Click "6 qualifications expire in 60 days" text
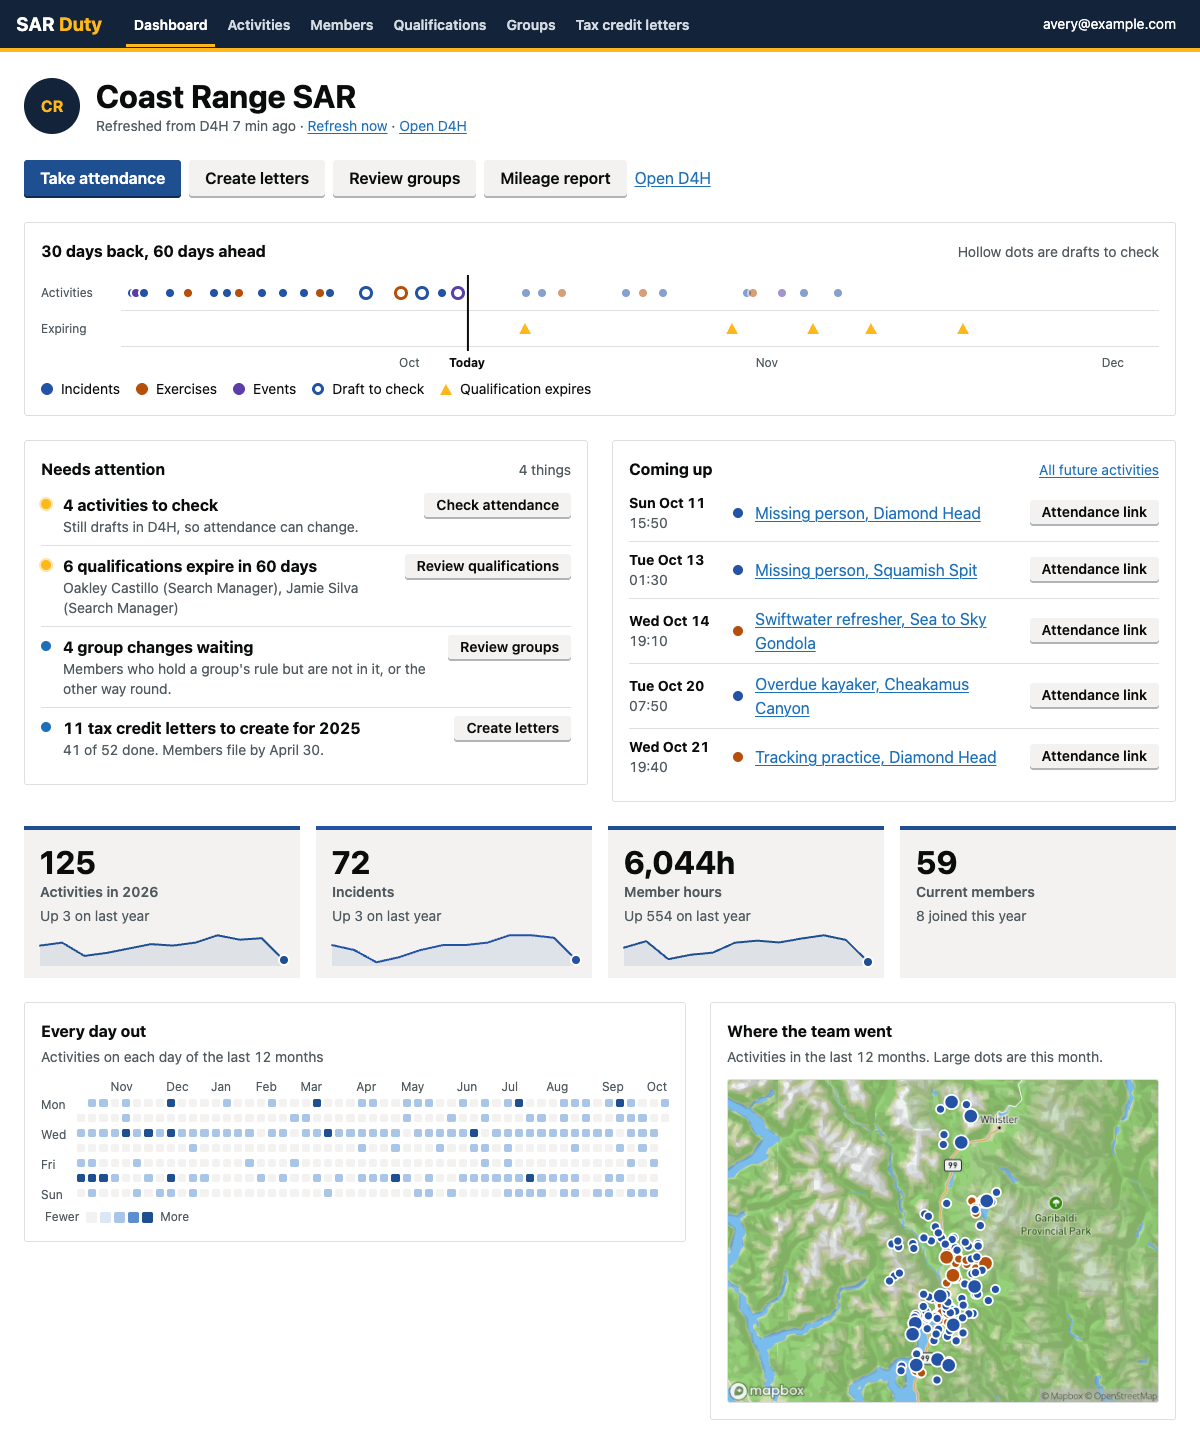 [x=190, y=566]
